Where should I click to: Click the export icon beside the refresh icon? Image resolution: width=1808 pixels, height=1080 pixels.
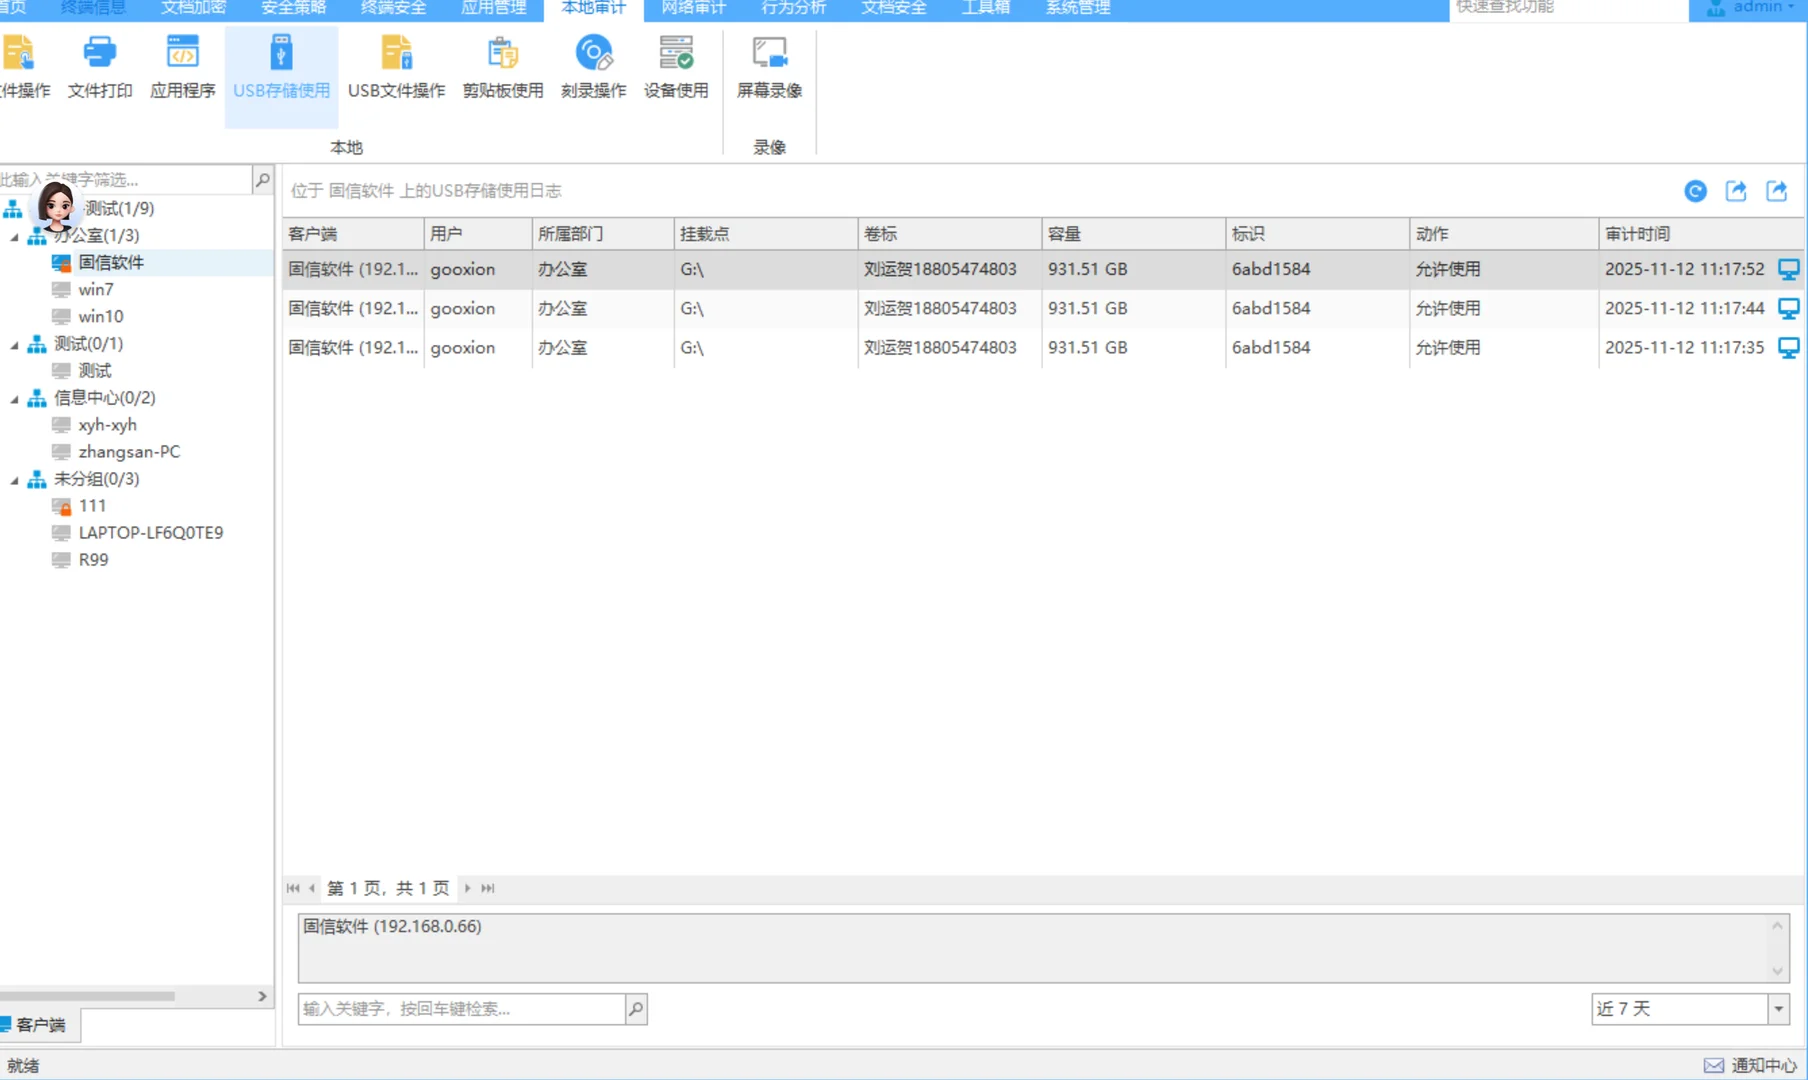click(x=1736, y=191)
